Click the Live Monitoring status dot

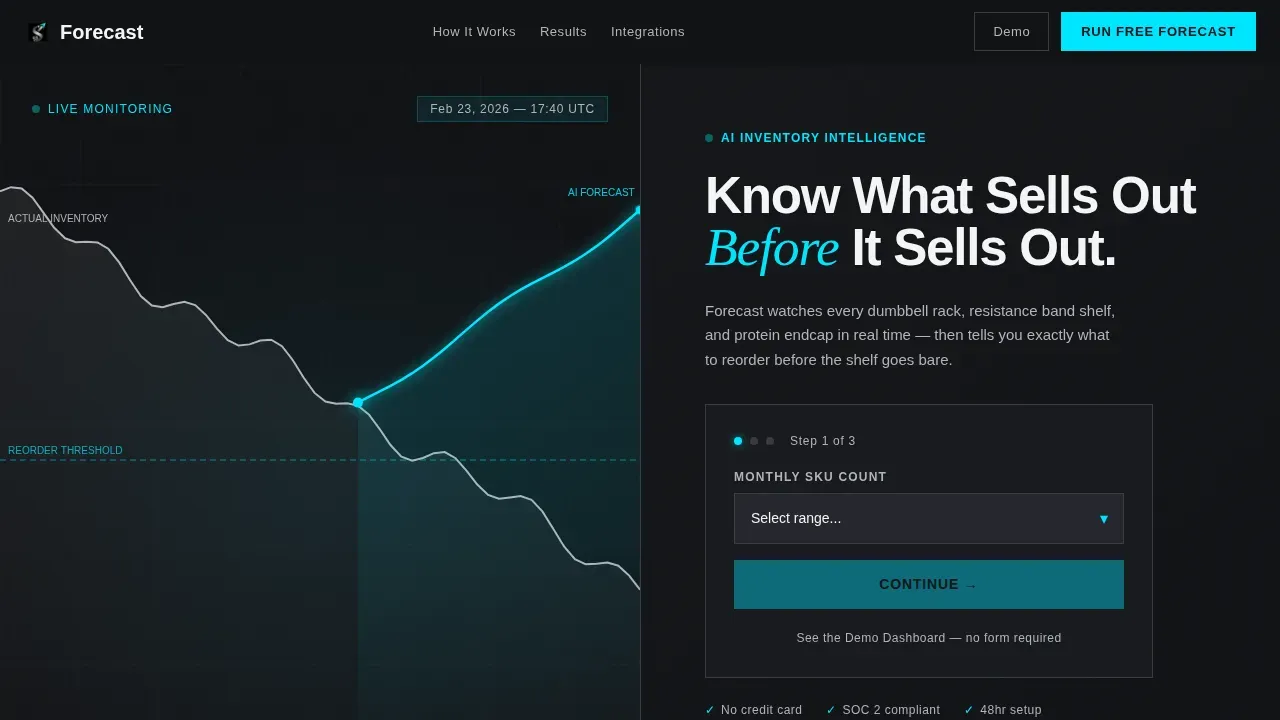(x=36, y=109)
